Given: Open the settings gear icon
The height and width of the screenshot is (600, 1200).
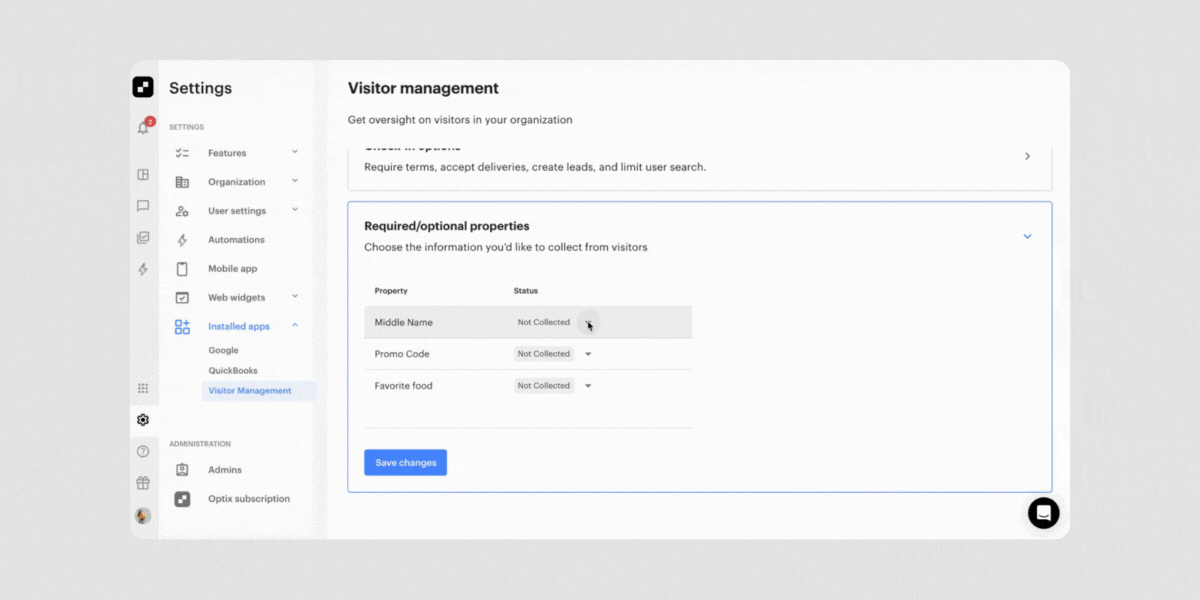Looking at the screenshot, I should [143, 420].
